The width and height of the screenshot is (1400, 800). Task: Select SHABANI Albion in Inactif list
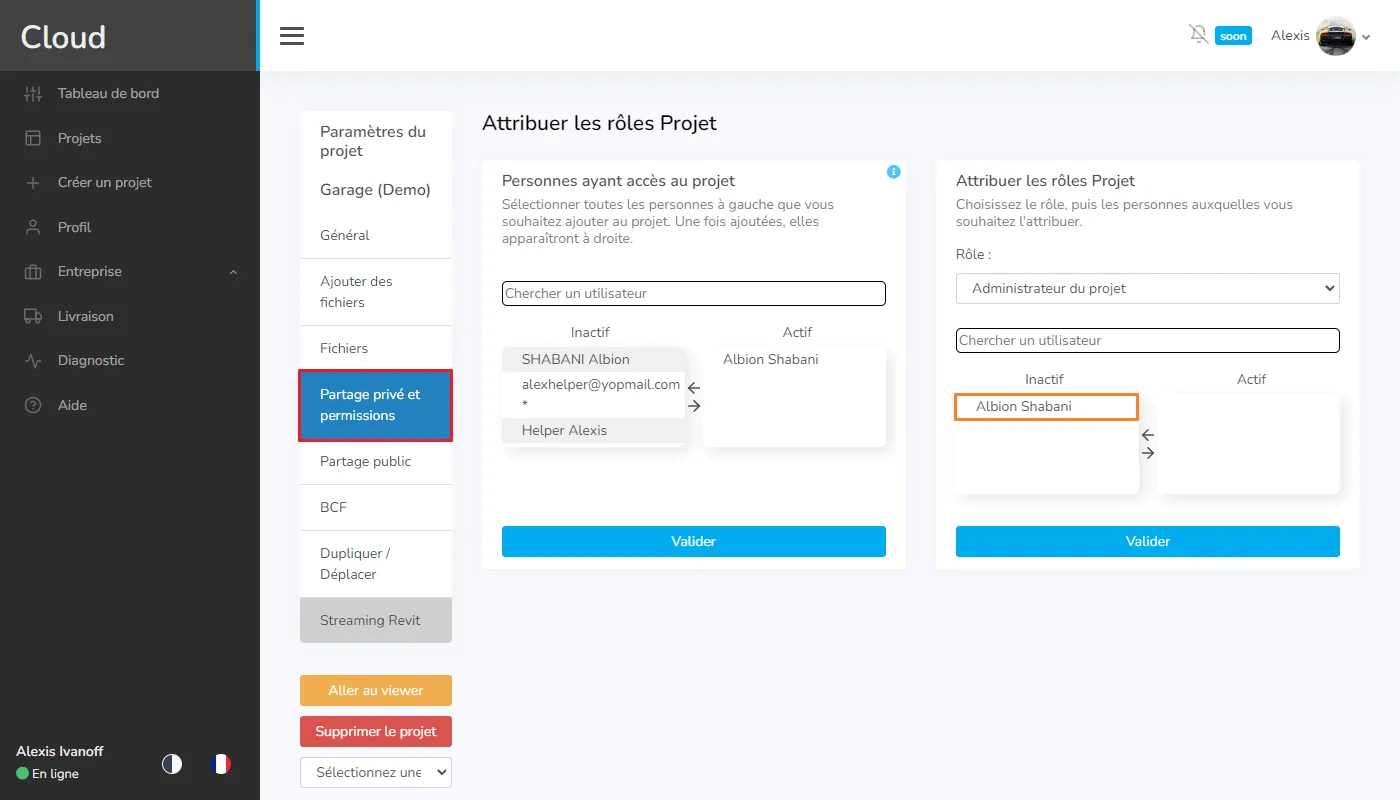594,359
